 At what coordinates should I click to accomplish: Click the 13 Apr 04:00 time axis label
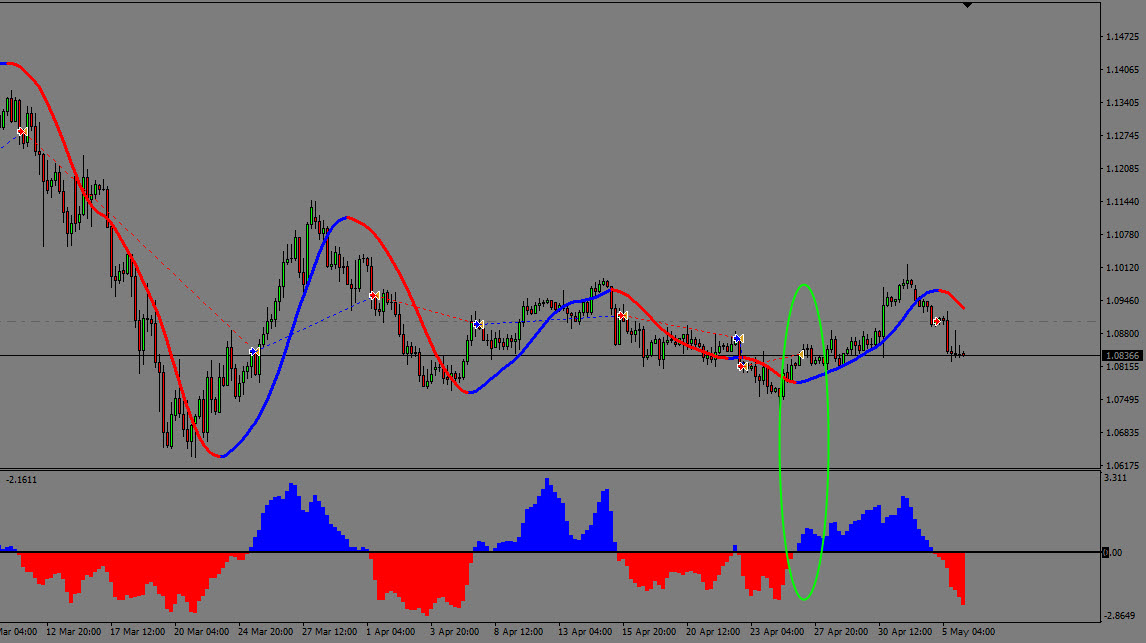(583, 632)
